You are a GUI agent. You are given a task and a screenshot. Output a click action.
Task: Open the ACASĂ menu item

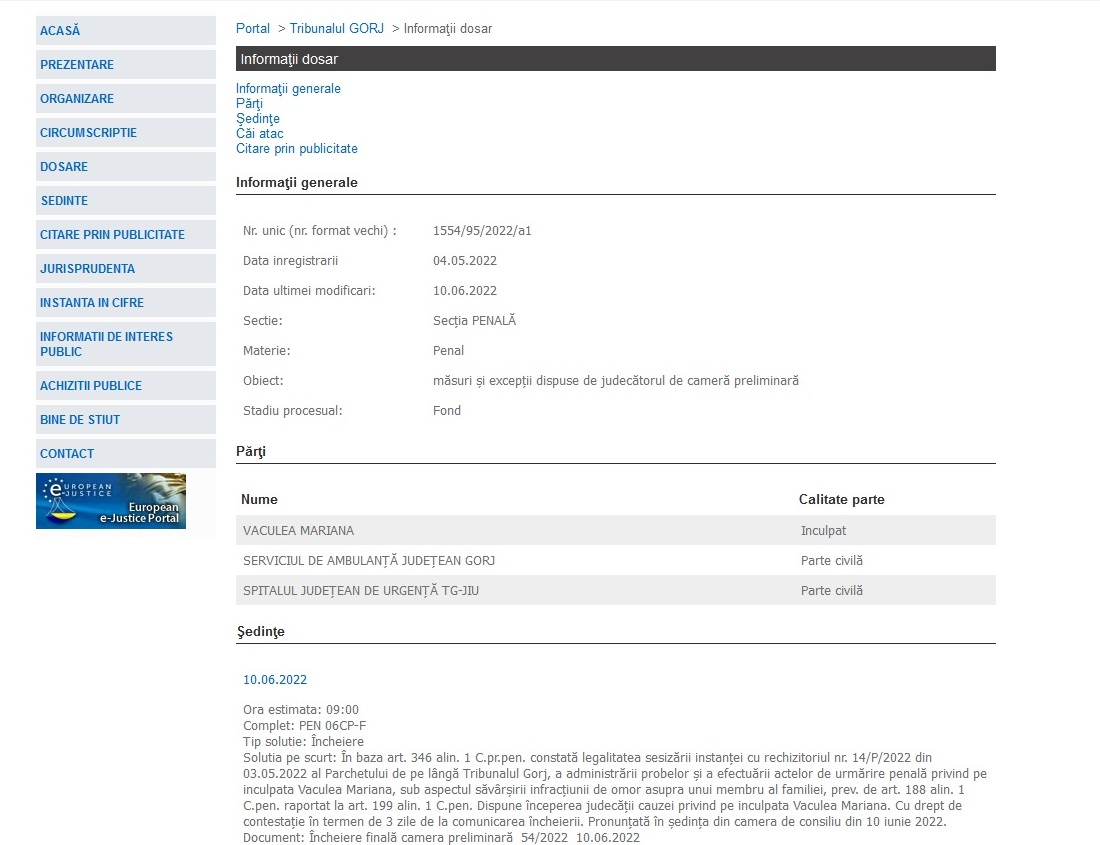pyautogui.click(x=60, y=31)
